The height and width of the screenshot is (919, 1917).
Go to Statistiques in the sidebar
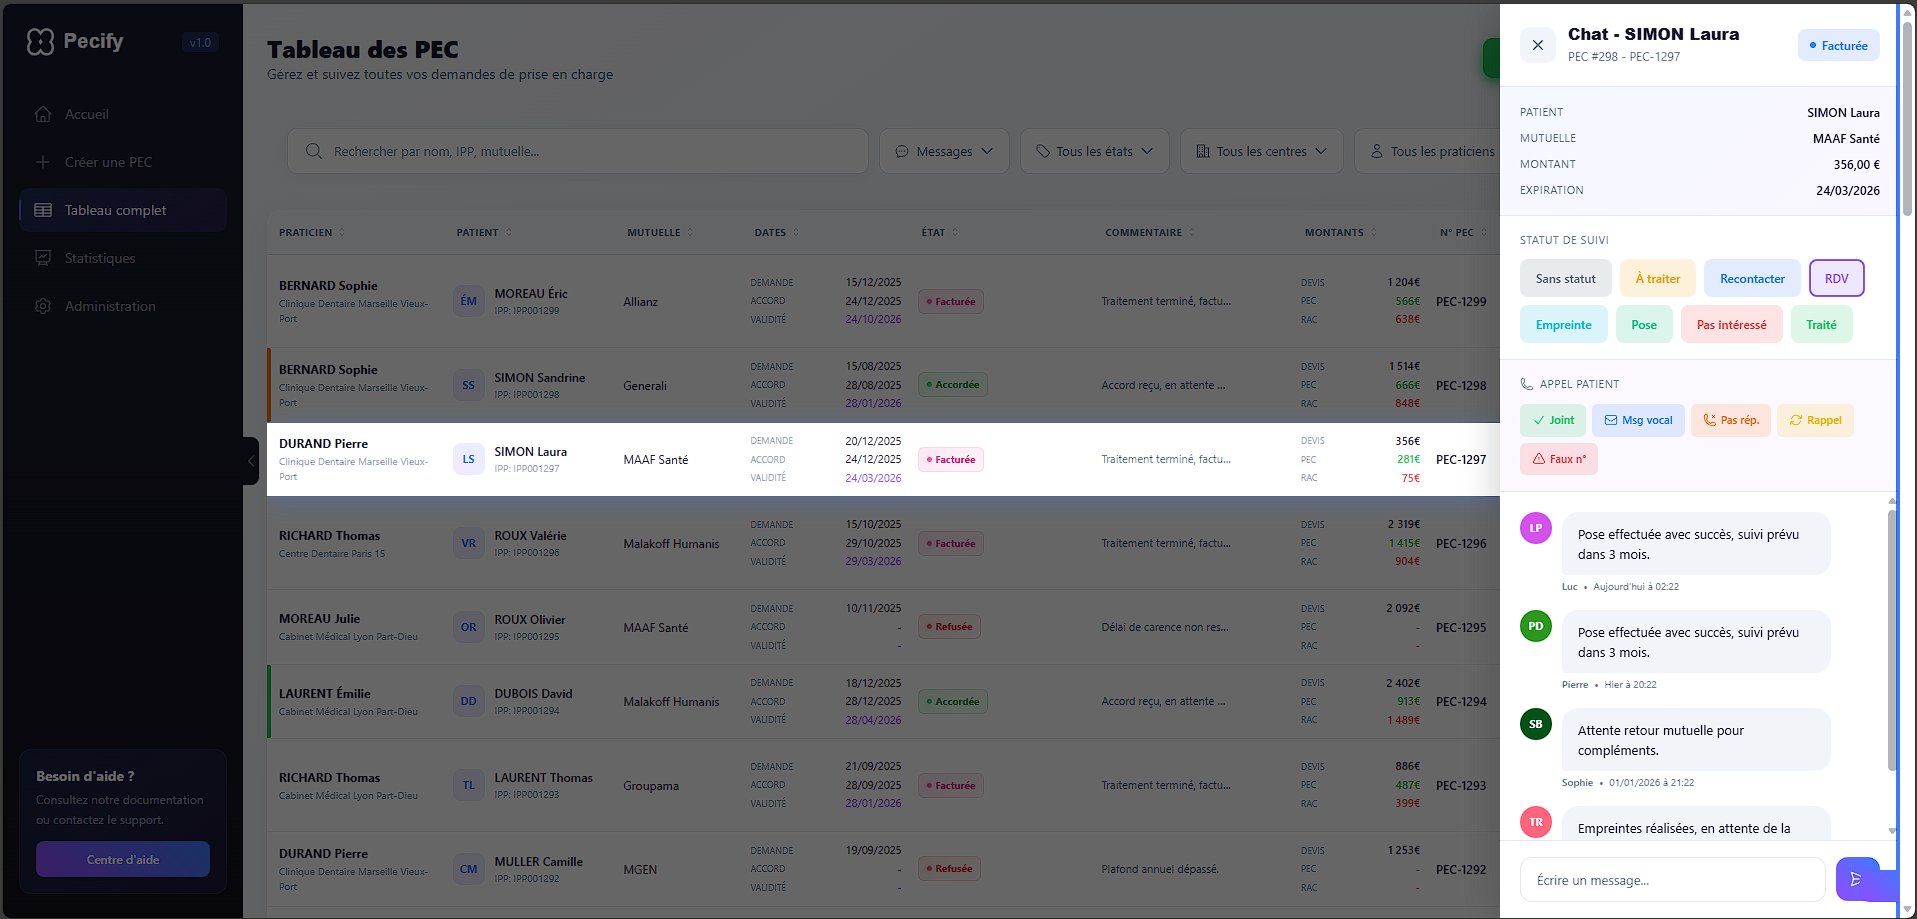[100, 258]
